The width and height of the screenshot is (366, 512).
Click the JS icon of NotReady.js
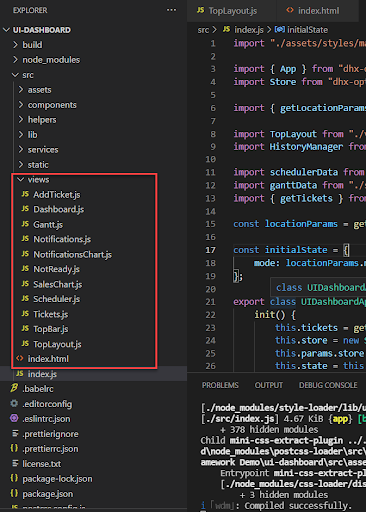(x=25, y=269)
